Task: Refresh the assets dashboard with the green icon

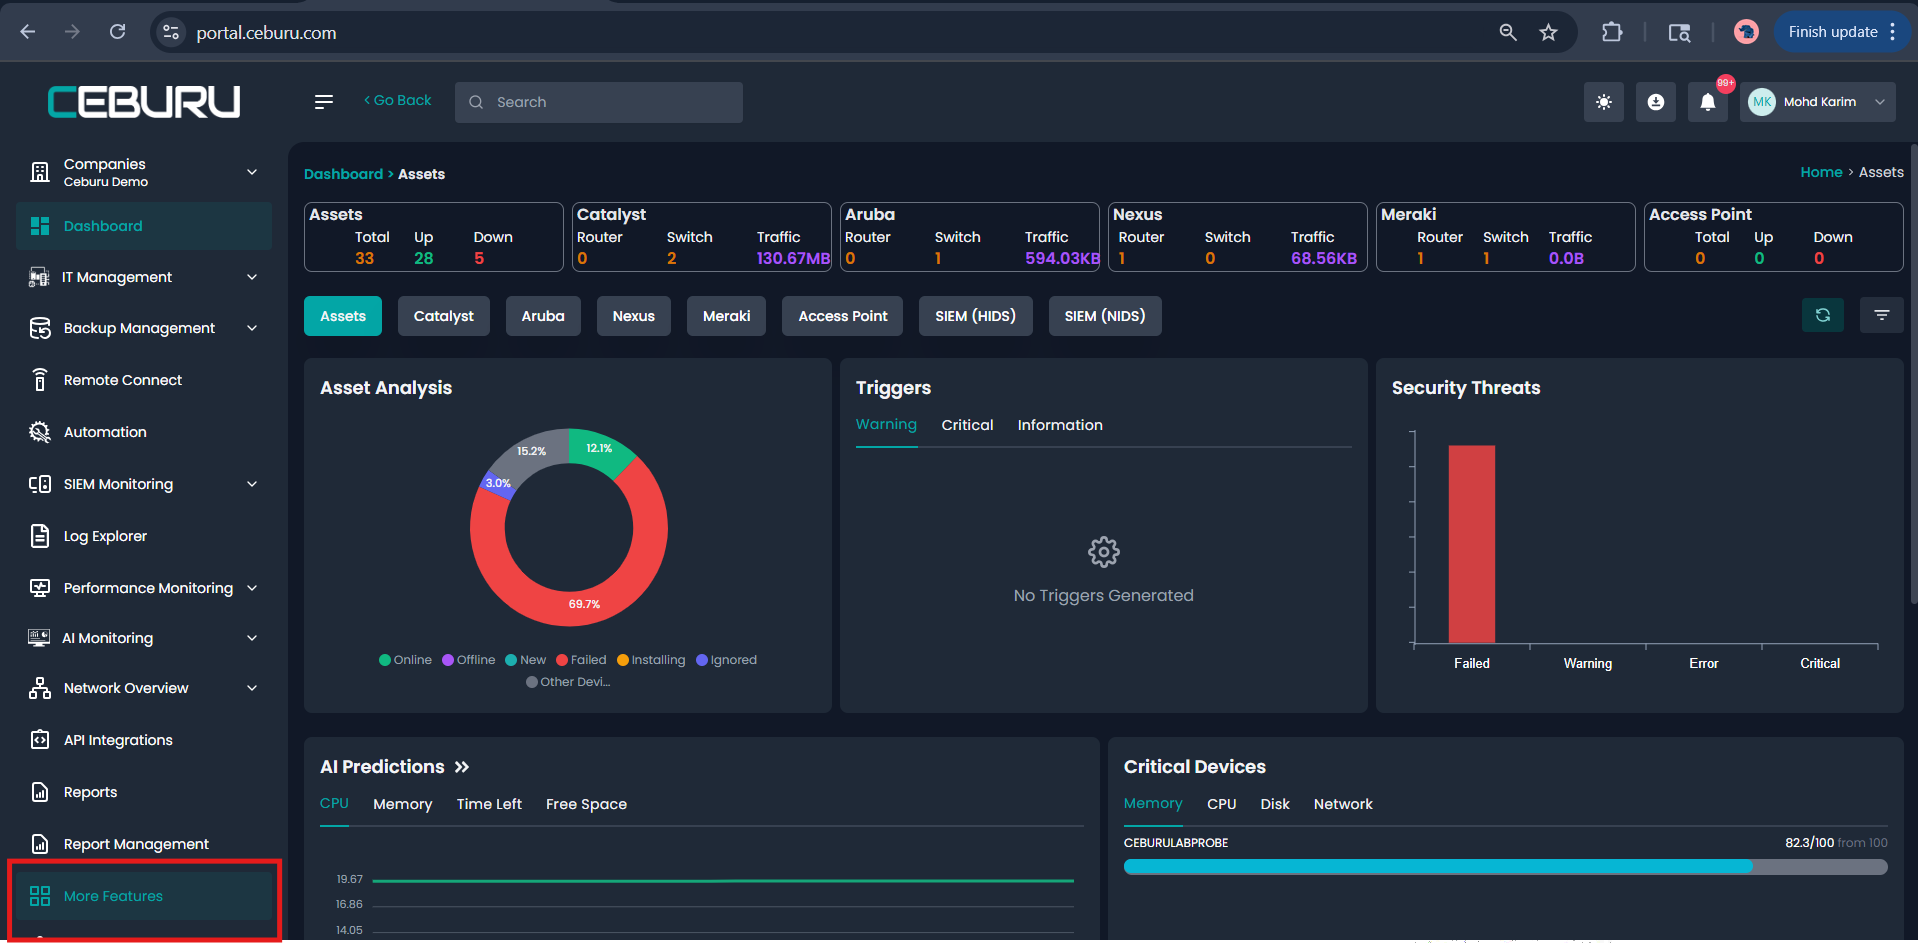Action: (x=1823, y=315)
